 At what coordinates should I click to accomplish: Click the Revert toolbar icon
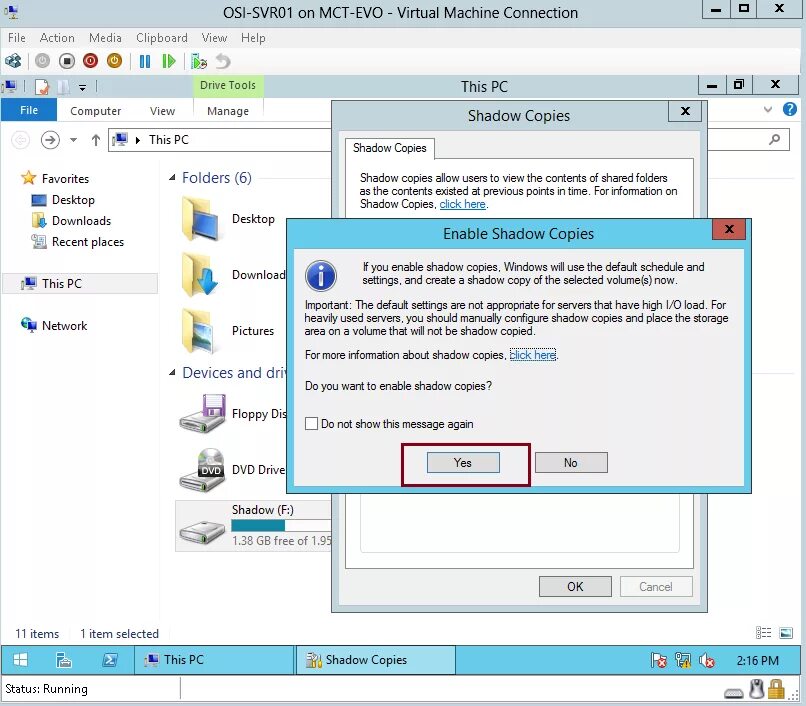(223, 61)
